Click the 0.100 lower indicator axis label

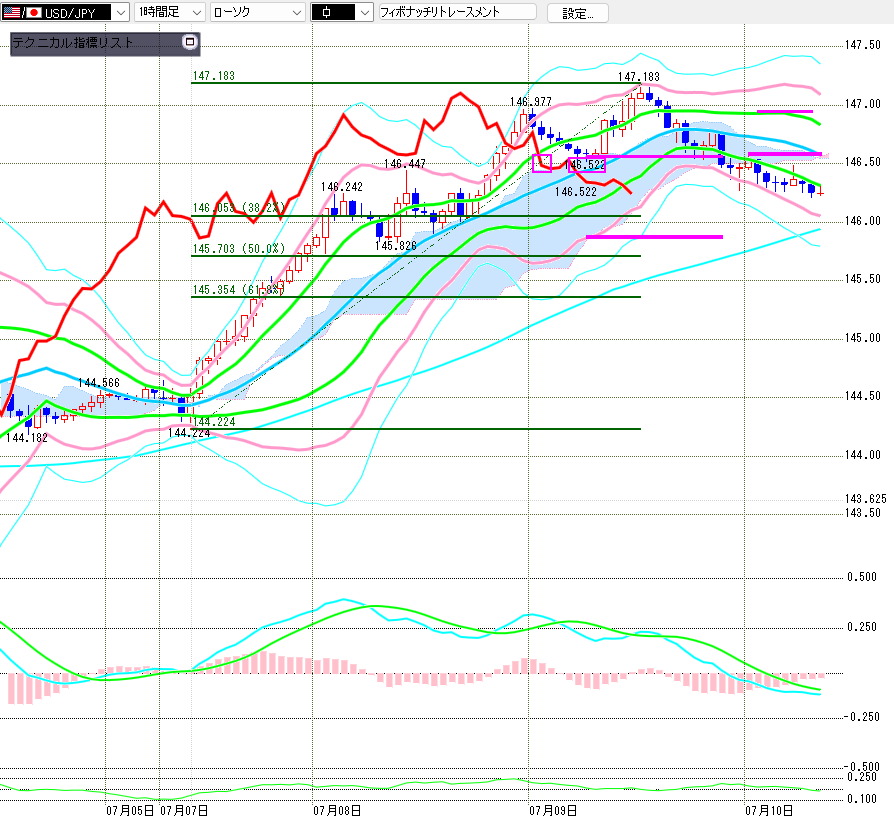pos(862,799)
